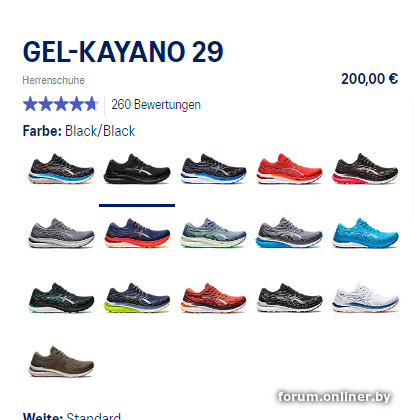The height and width of the screenshot is (420, 414).
Task: Choose the solid red shoe variant
Action: coord(289,169)
